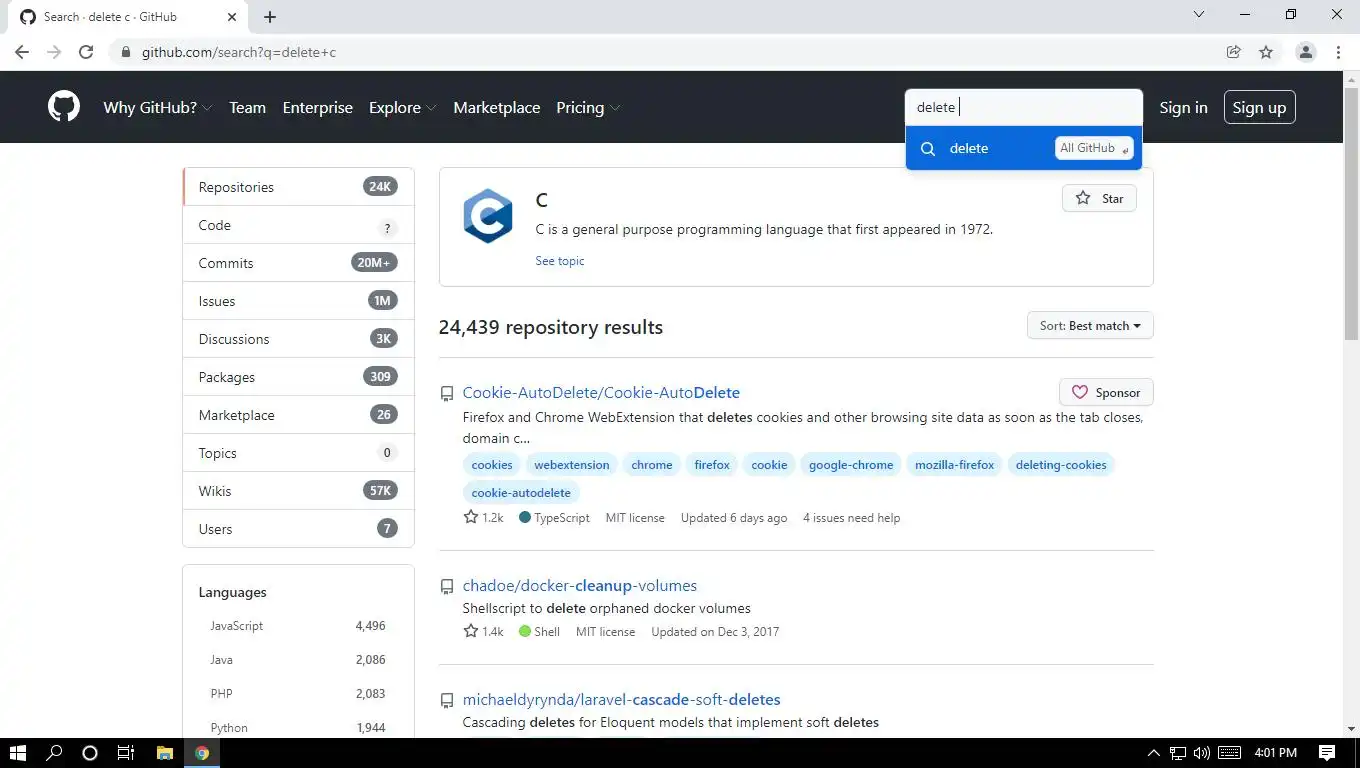Click repo icon beside chadoe/docker-cleanup-volumes

click(x=447, y=587)
